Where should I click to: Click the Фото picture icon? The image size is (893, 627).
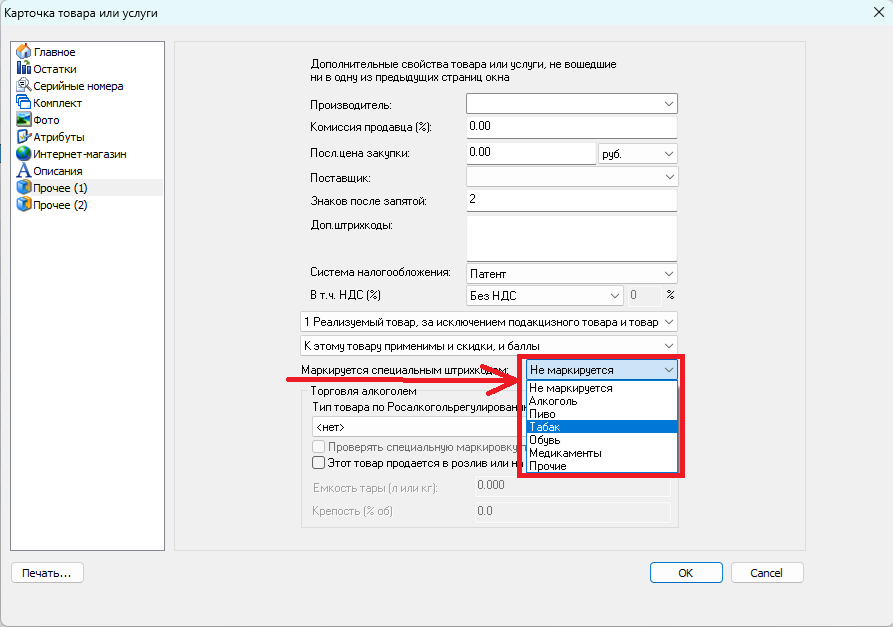point(23,120)
